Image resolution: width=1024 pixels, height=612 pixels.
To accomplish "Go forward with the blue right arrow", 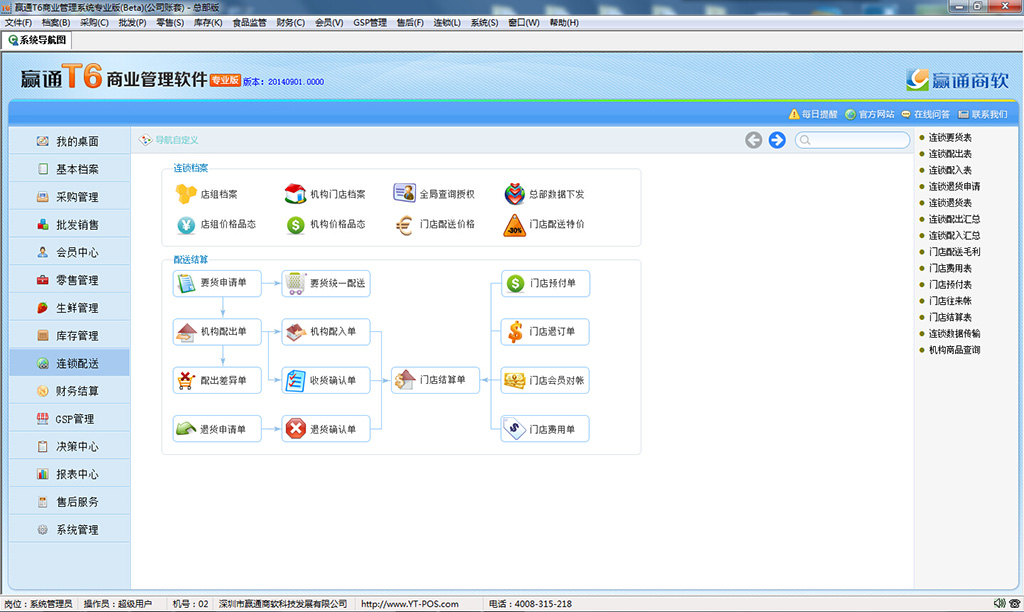I will [777, 140].
